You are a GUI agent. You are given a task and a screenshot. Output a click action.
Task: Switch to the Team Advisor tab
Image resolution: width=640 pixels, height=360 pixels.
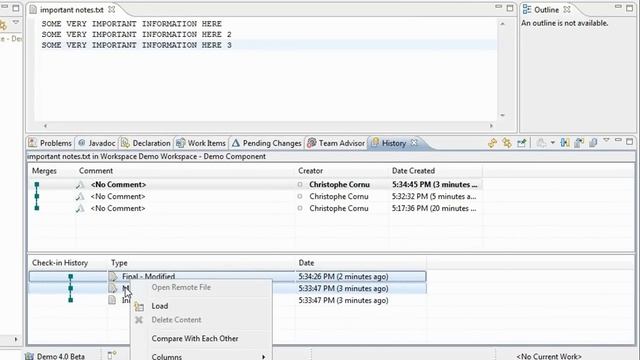point(336,143)
